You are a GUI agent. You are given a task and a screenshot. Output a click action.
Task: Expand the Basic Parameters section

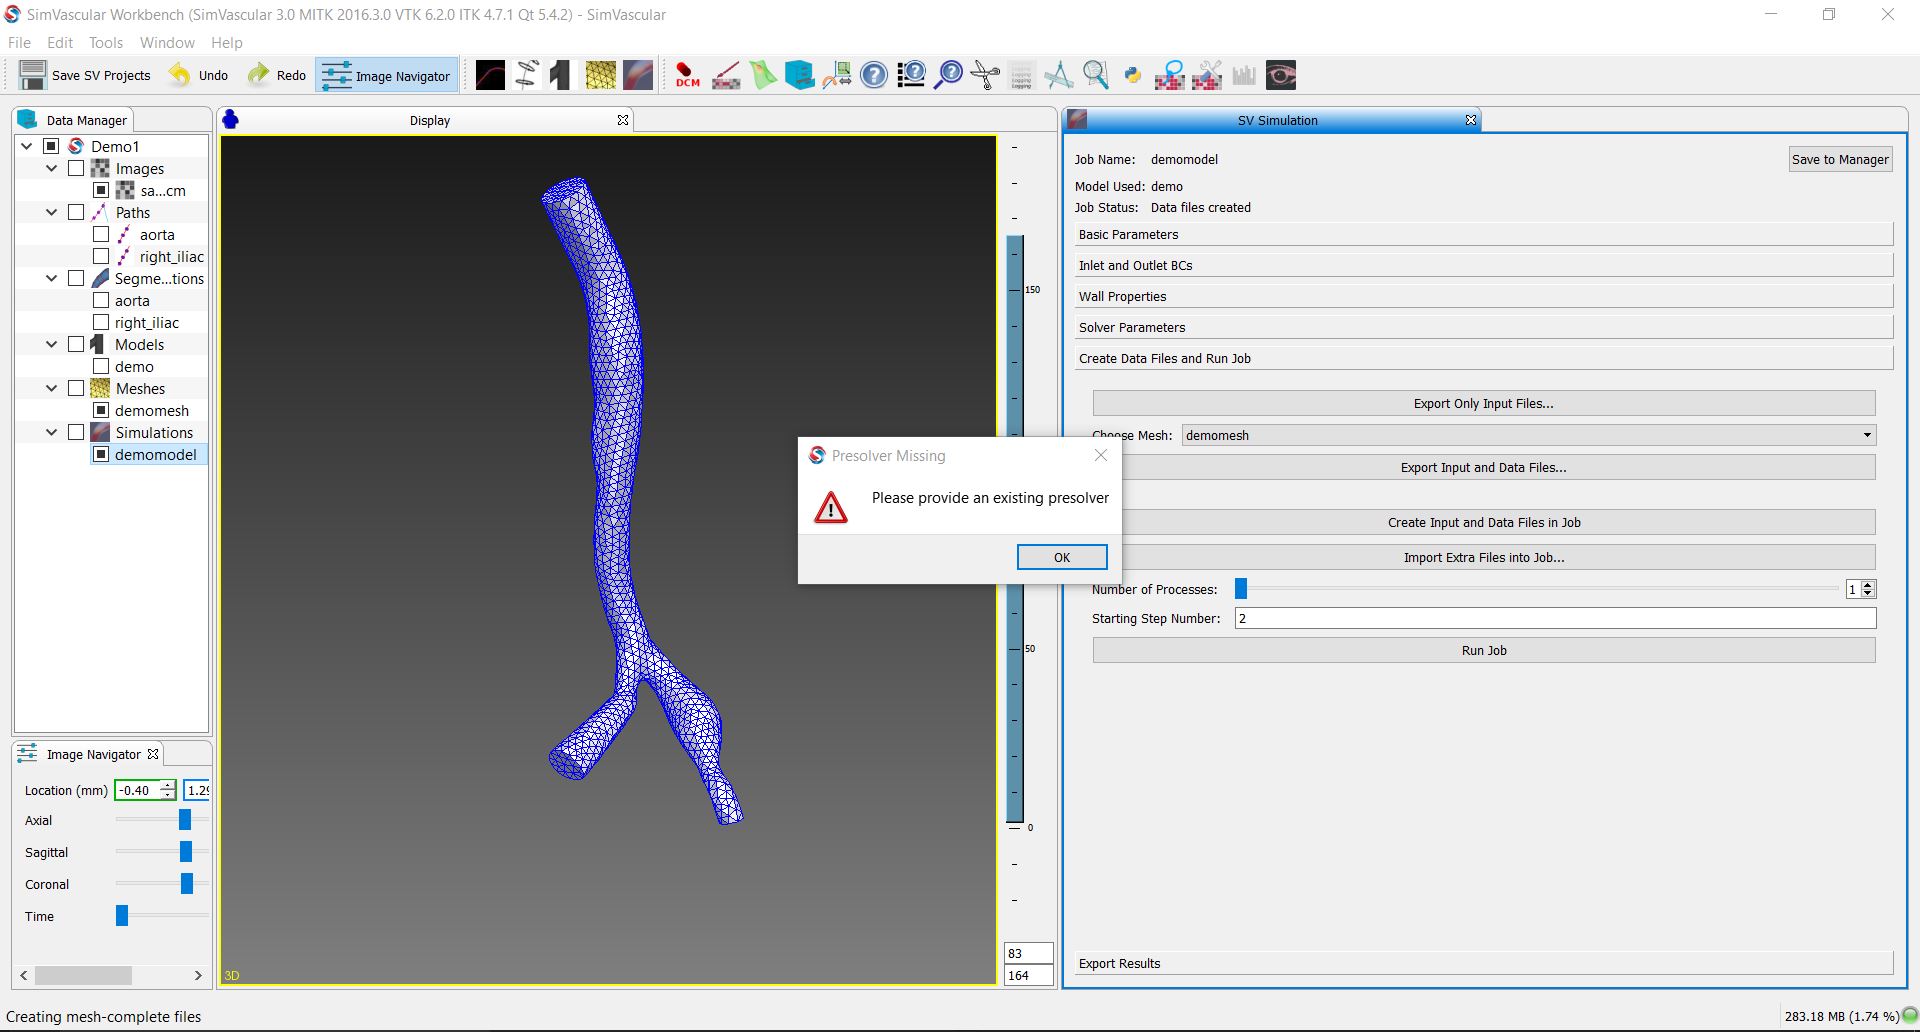[1484, 234]
